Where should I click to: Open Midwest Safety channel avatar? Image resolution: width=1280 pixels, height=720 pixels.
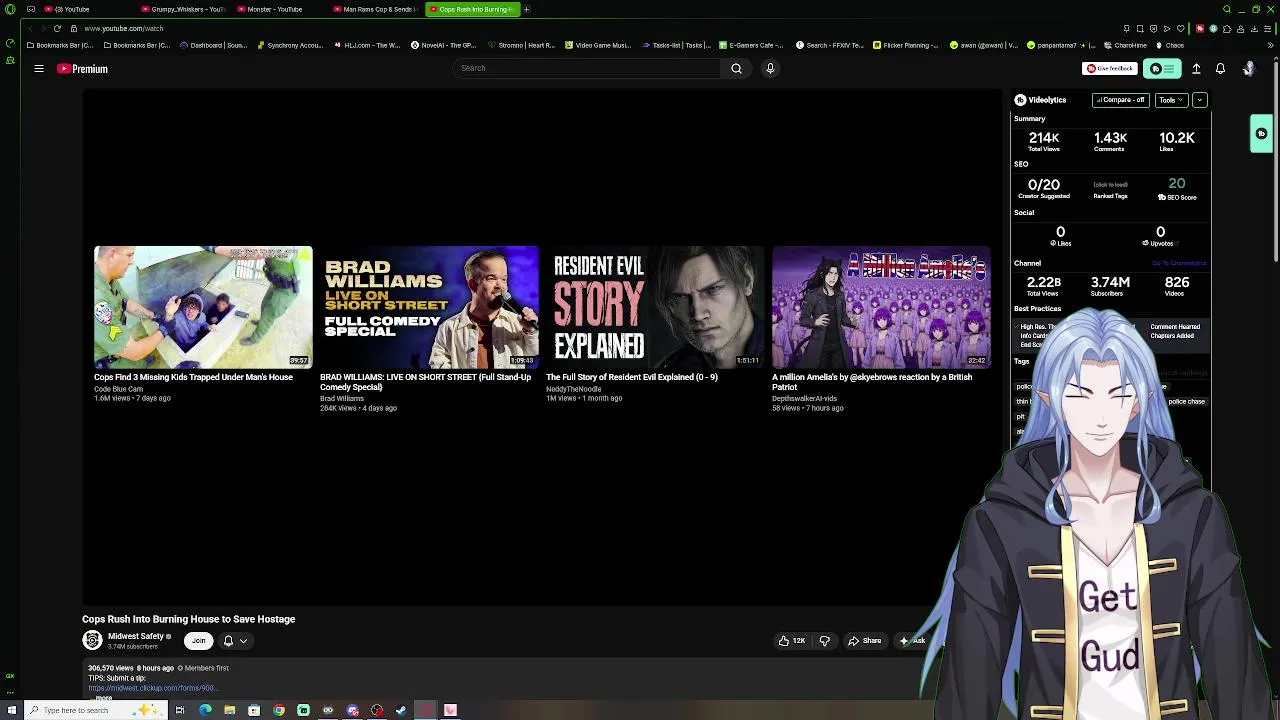pos(92,641)
